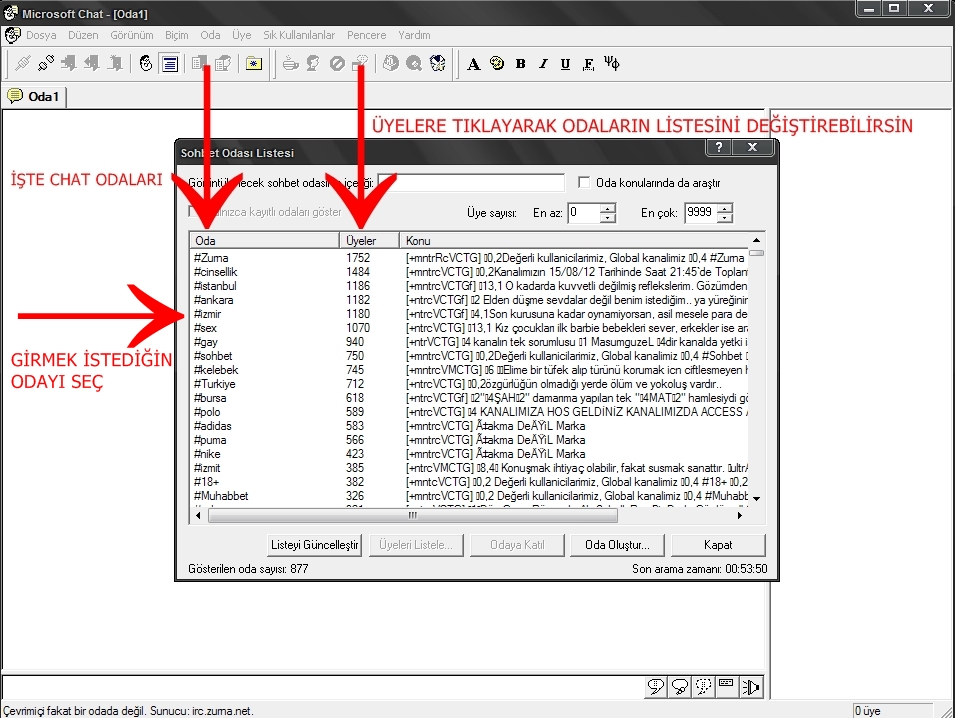Click horizontal scrollbar left arrow
Image resolution: width=955 pixels, height=718 pixels.
pyautogui.click(x=198, y=516)
